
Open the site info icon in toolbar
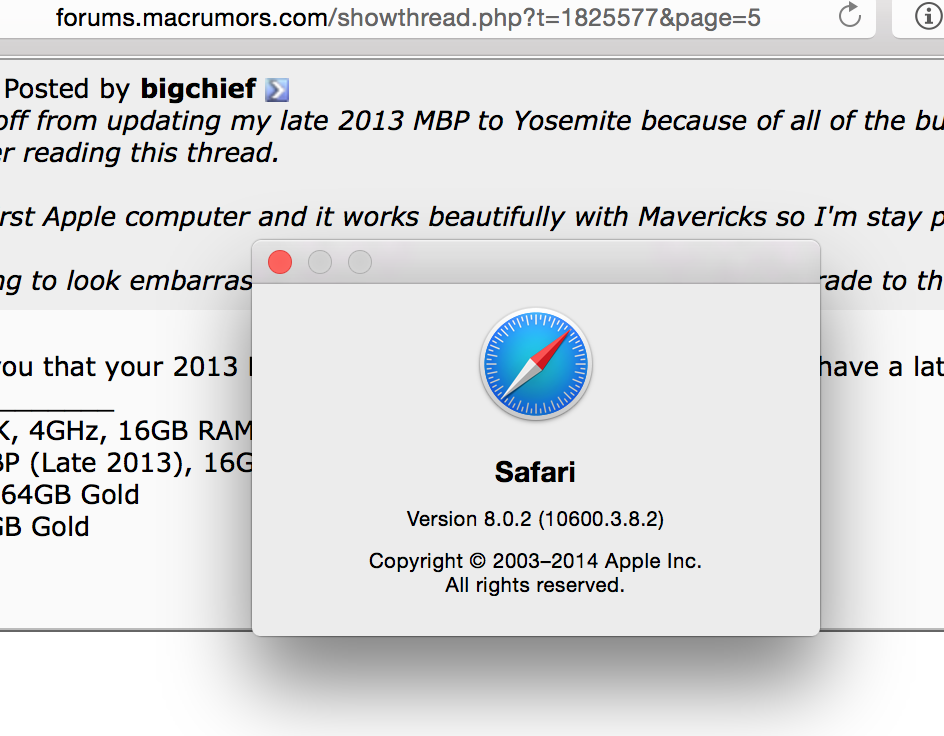(x=928, y=16)
